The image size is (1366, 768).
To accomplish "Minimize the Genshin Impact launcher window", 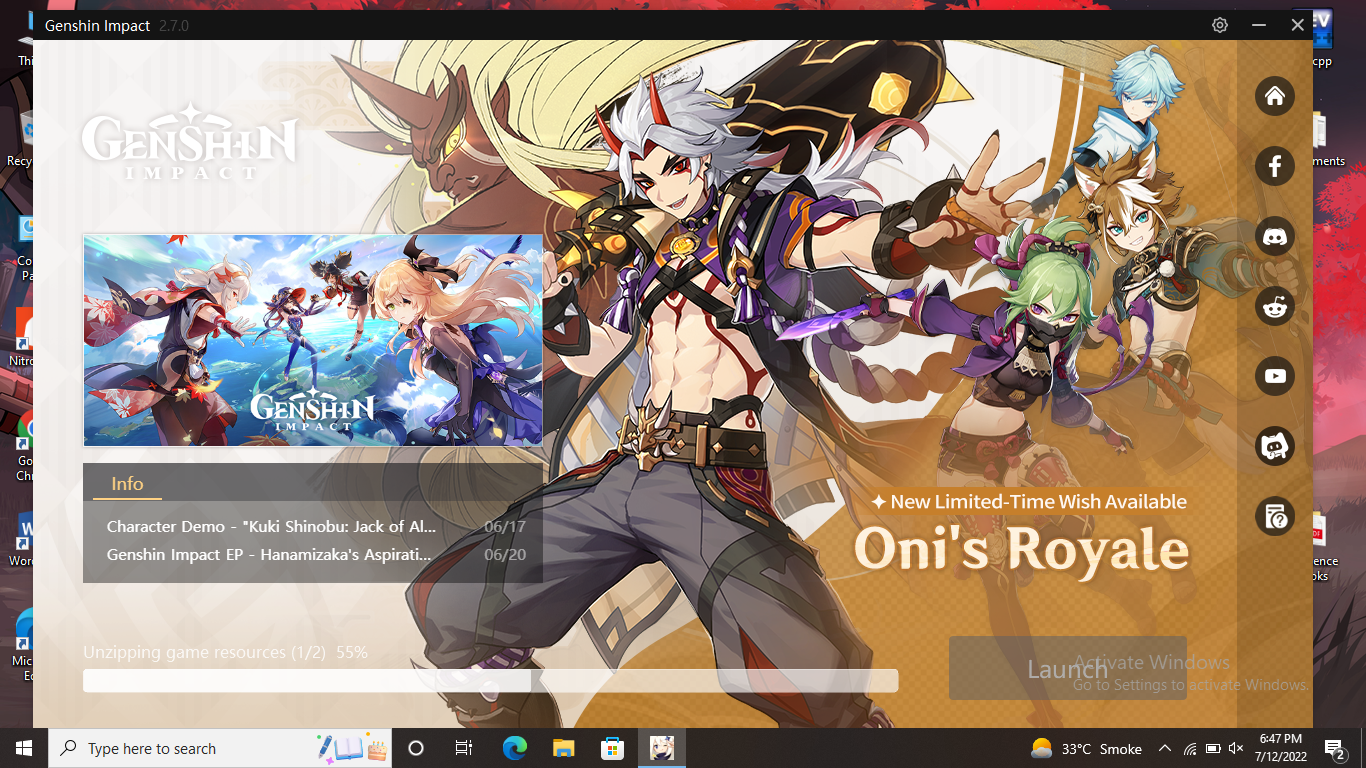I will tap(1259, 25).
